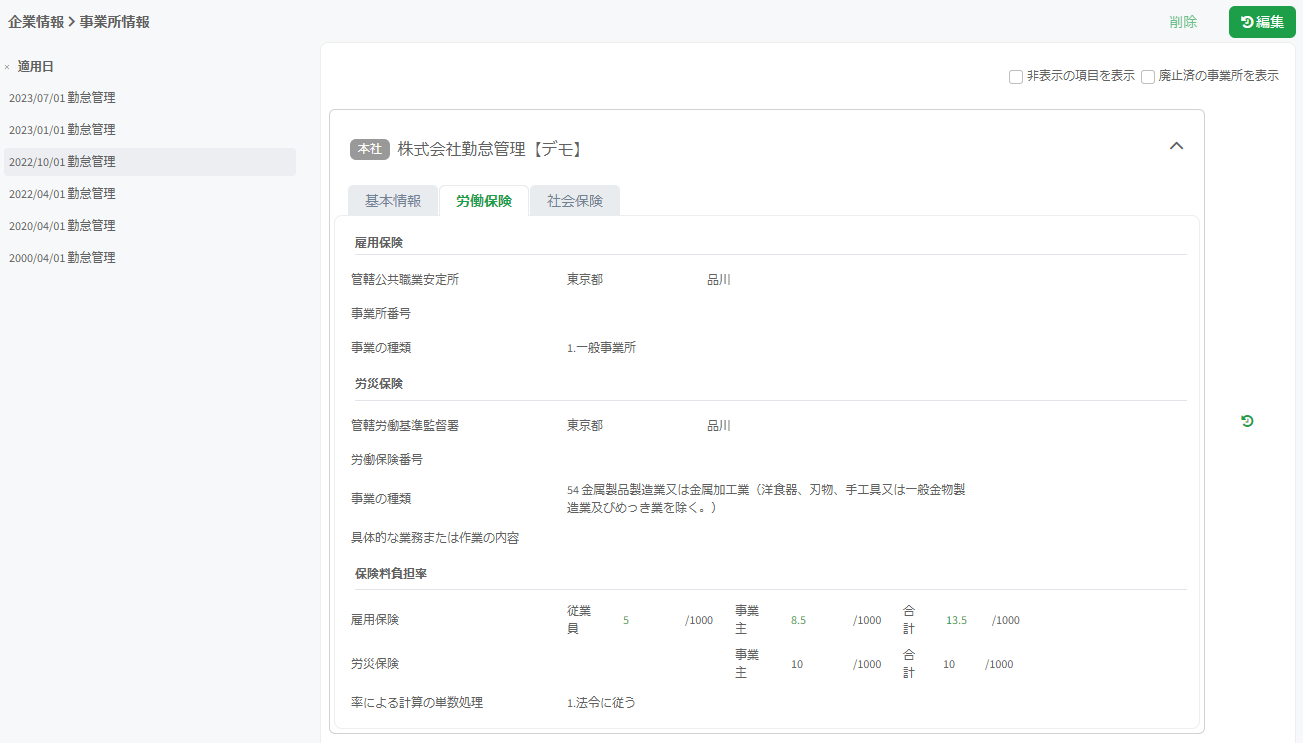This screenshot has width=1303, height=743.
Task: Select the 2000/04/01 勤怠管理 entry
Action: click(x=148, y=258)
